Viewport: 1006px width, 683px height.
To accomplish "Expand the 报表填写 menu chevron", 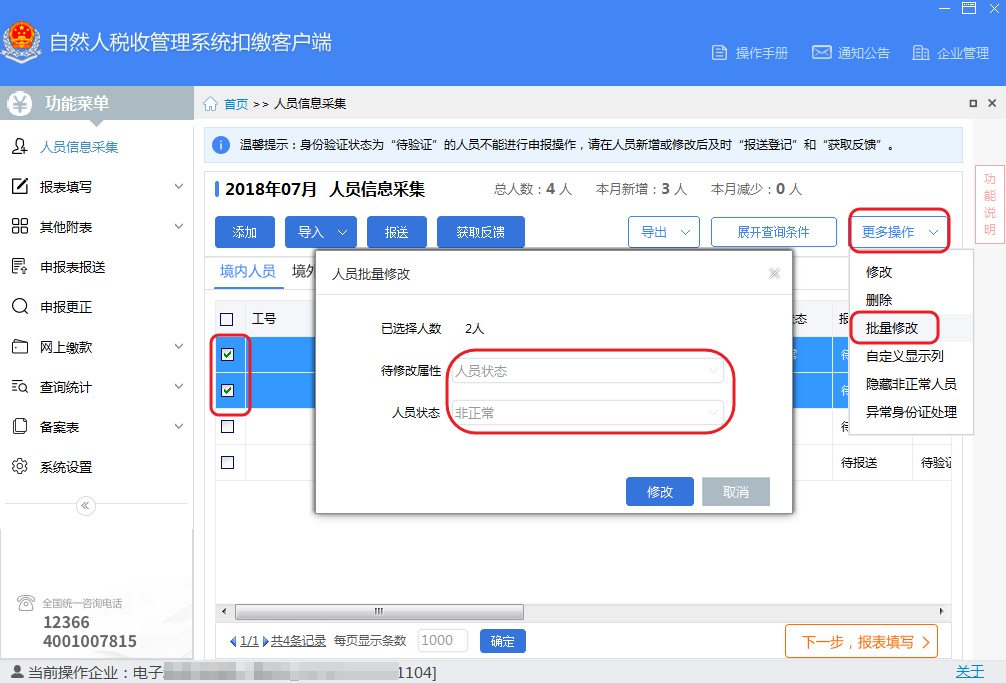I will [x=179, y=187].
